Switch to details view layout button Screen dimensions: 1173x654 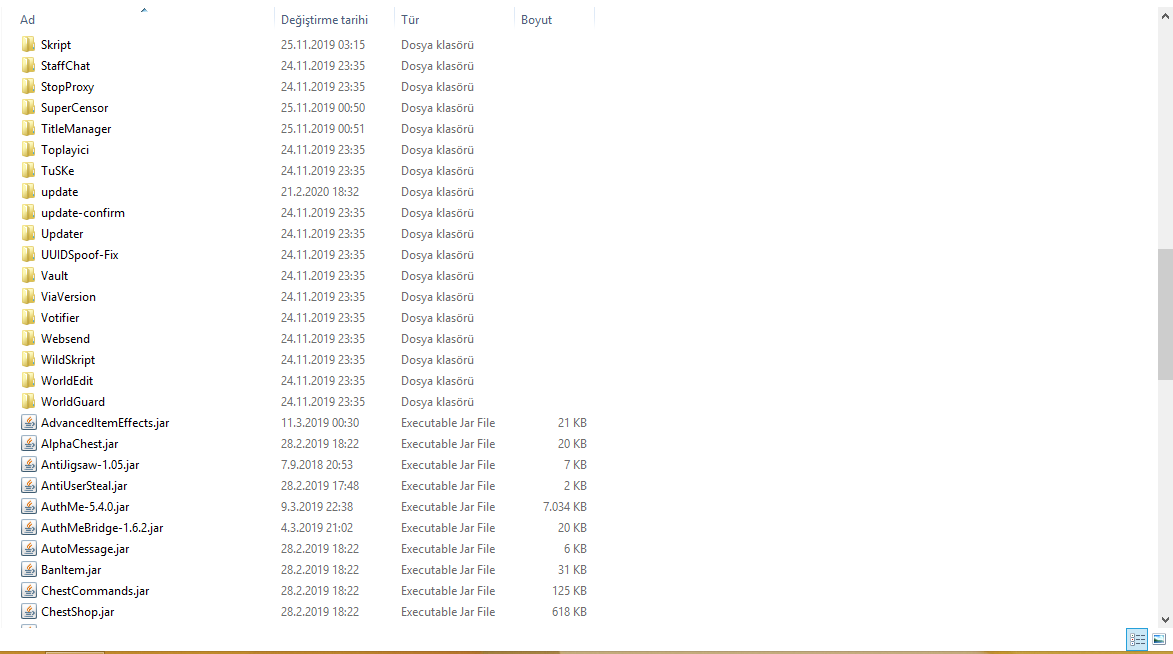(x=1137, y=639)
